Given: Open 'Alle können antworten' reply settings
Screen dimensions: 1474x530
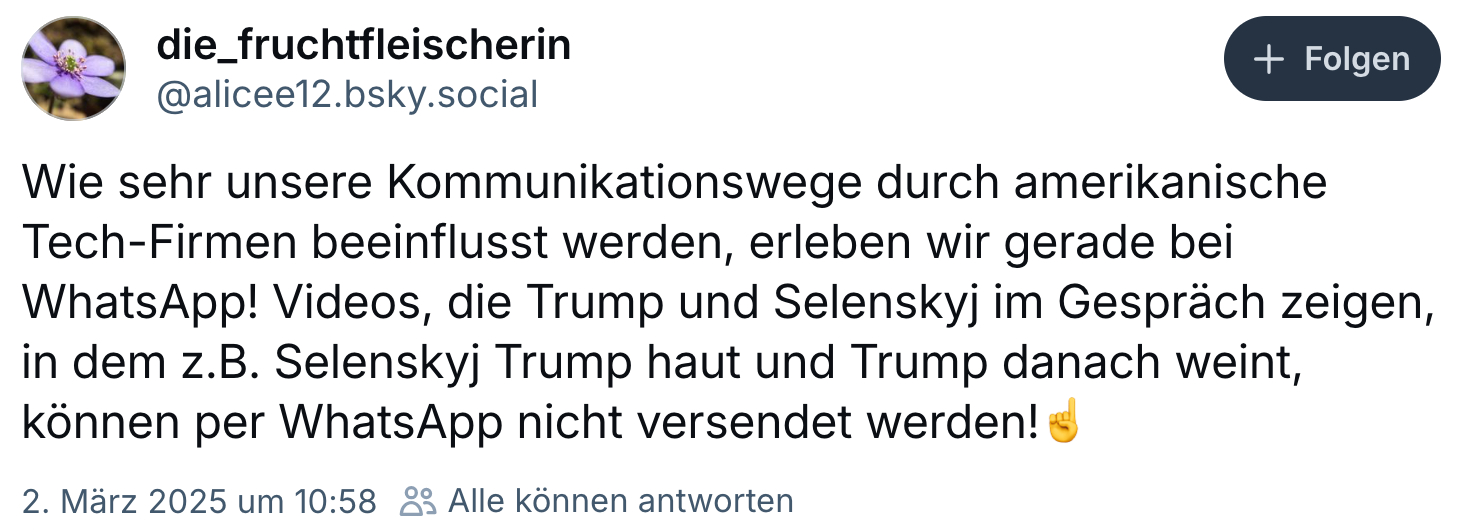Looking at the screenshot, I should point(620,500).
